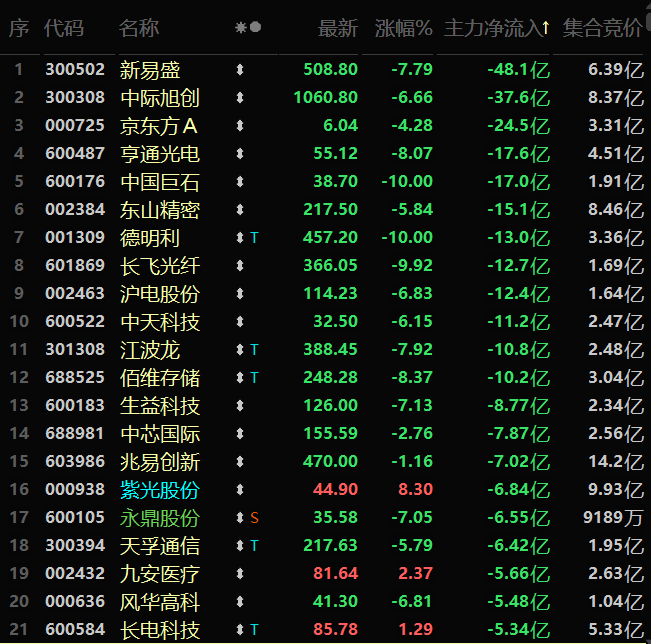The width and height of the screenshot is (651, 644).
Task: Click the star-dot marker column header icon
Action: 248,27
